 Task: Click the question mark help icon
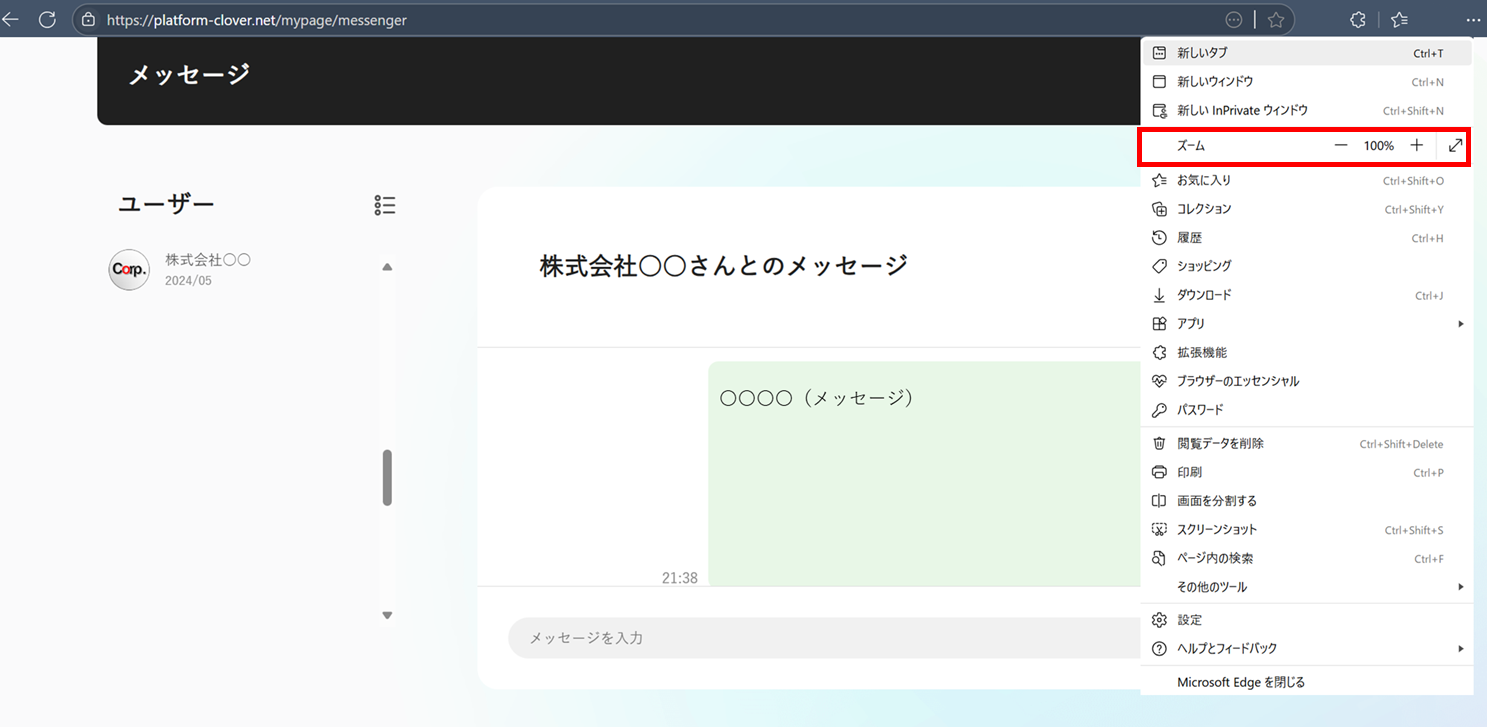1160,649
